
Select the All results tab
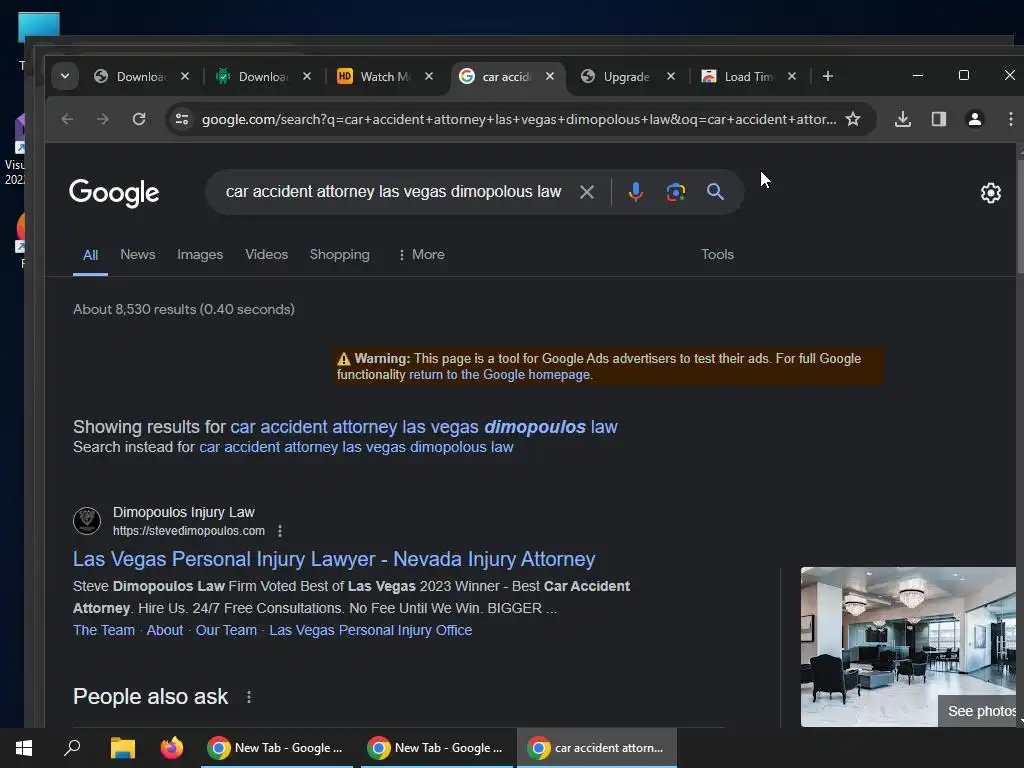(90, 255)
